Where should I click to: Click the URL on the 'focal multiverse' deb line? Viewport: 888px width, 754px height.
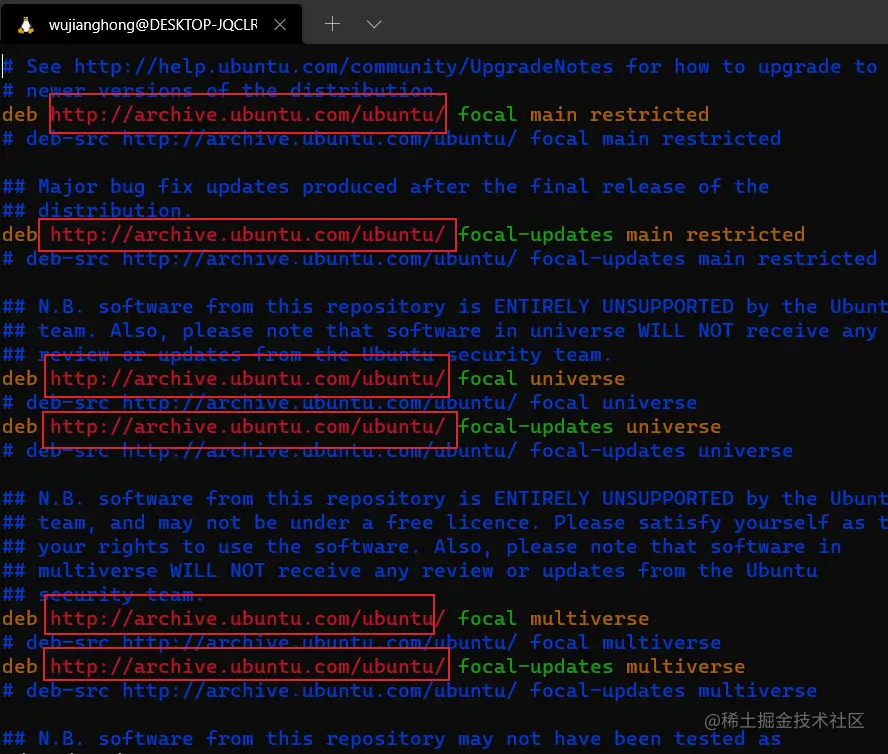pyautogui.click(x=247, y=619)
